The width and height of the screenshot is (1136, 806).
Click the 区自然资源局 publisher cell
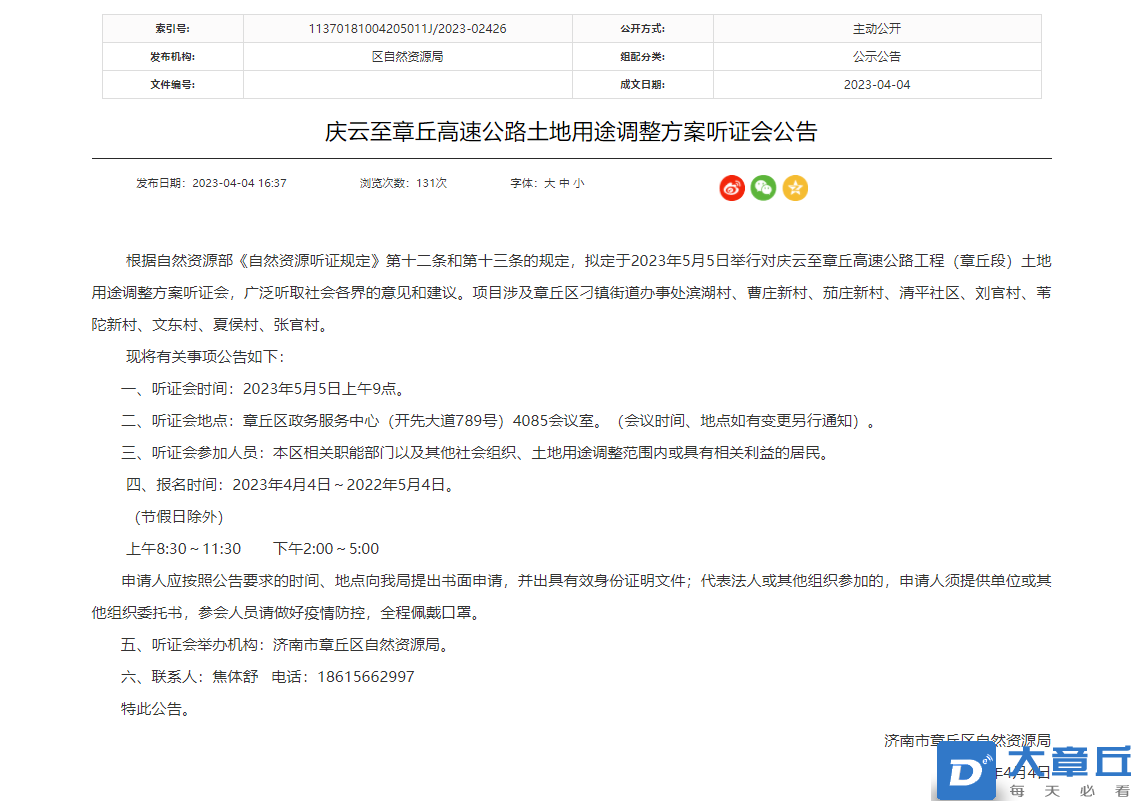(407, 56)
